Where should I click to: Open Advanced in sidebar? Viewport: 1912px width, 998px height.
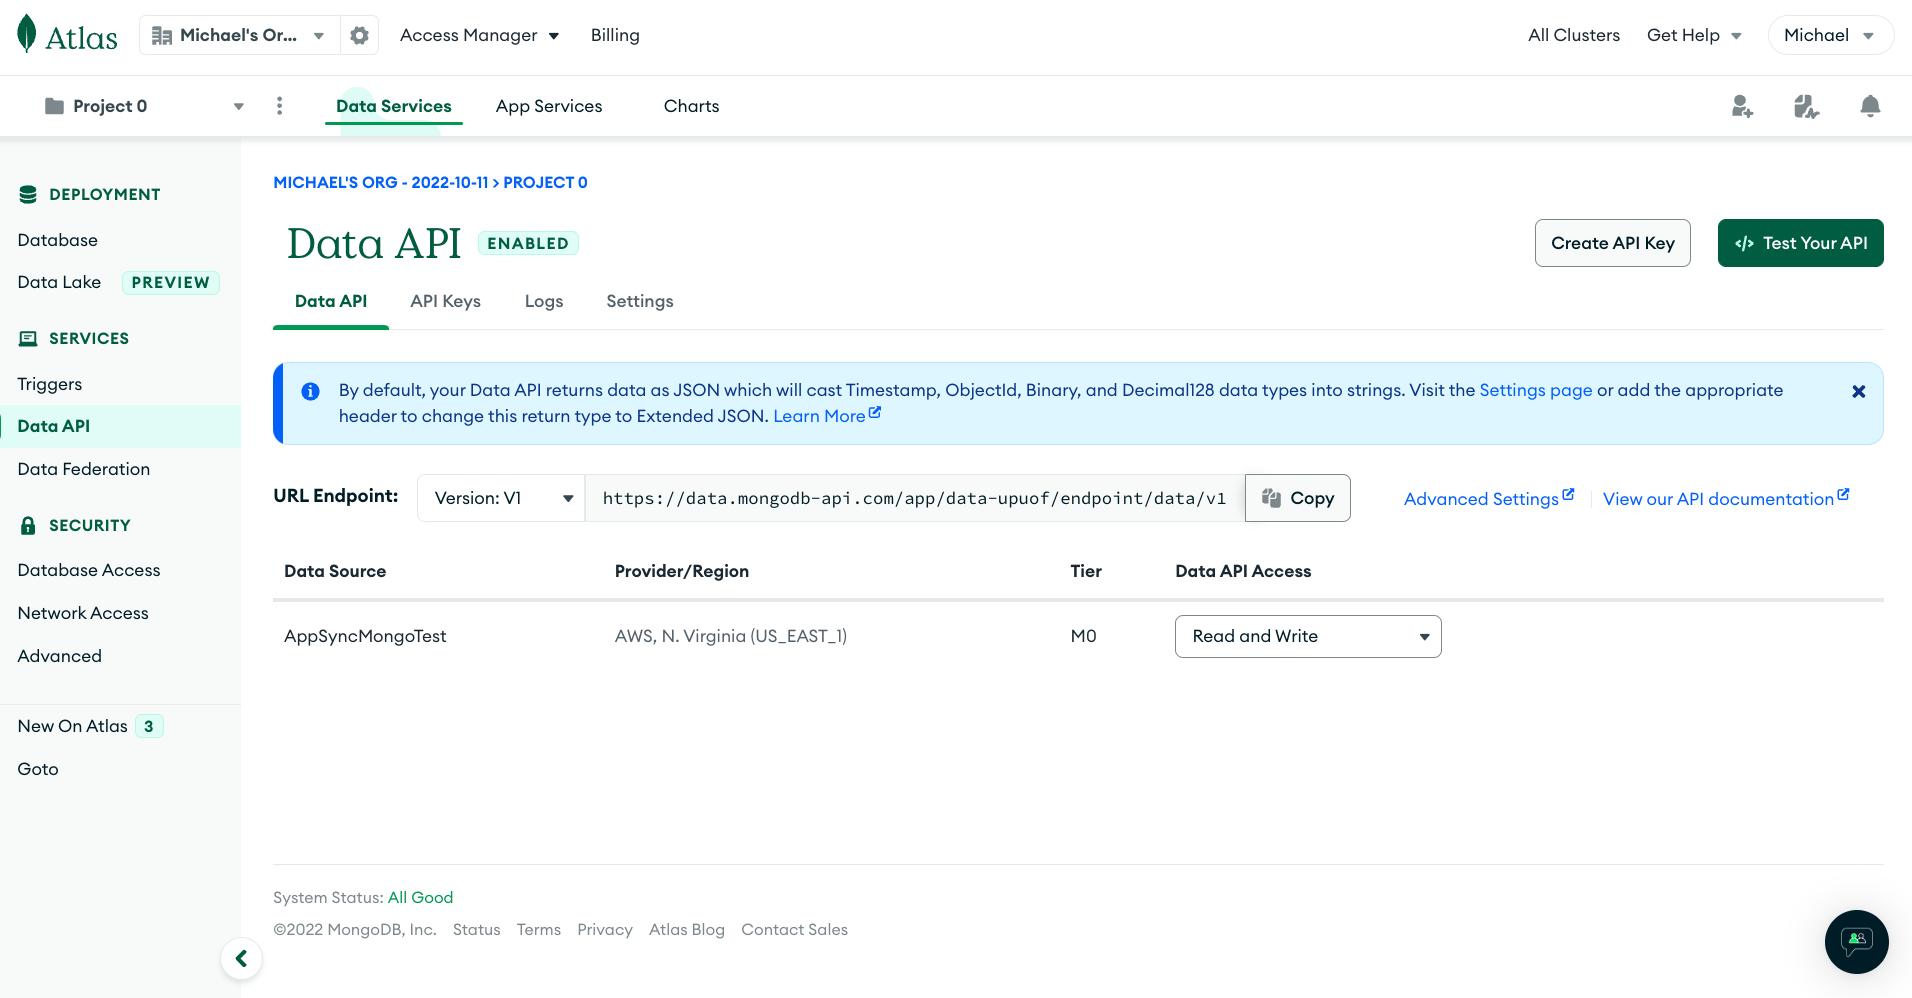coord(60,656)
